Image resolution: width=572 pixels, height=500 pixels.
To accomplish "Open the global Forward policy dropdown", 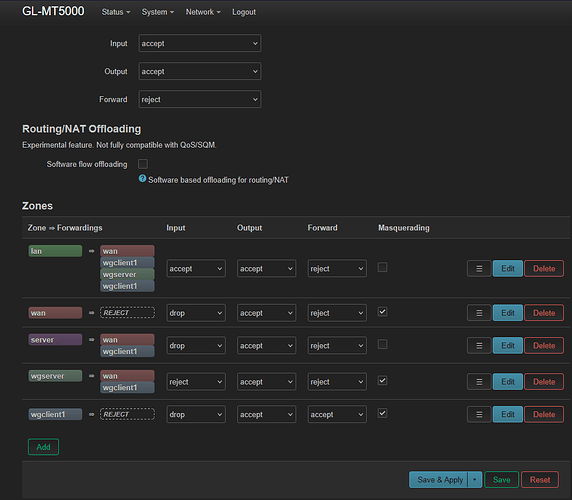I will coord(200,99).
